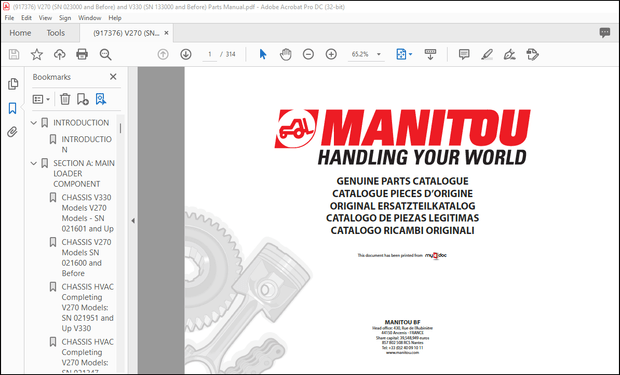The height and width of the screenshot is (375, 620).
Task: Add the document to starred favorites
Action: pos(37,54)
